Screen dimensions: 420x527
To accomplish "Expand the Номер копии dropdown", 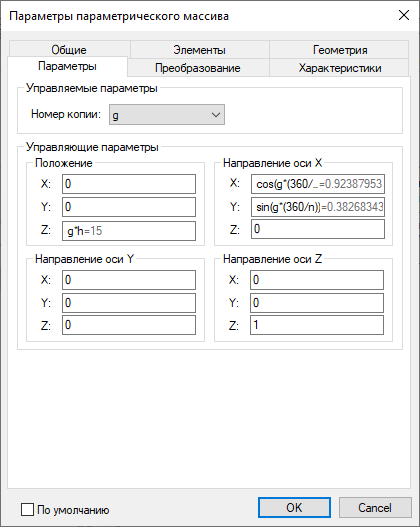I will click(167, 115).
